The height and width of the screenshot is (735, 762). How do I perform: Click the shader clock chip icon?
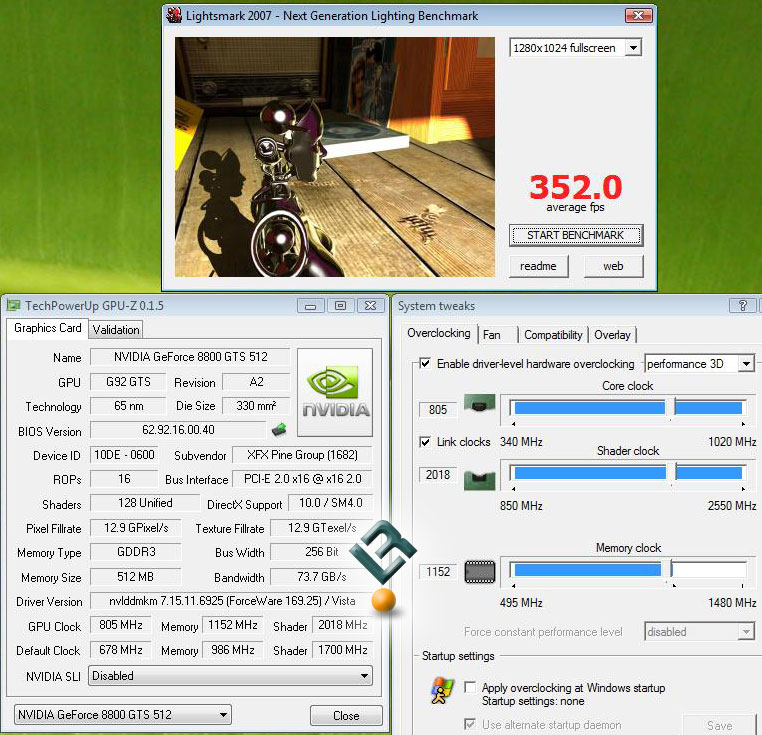[x=480, y=480]
